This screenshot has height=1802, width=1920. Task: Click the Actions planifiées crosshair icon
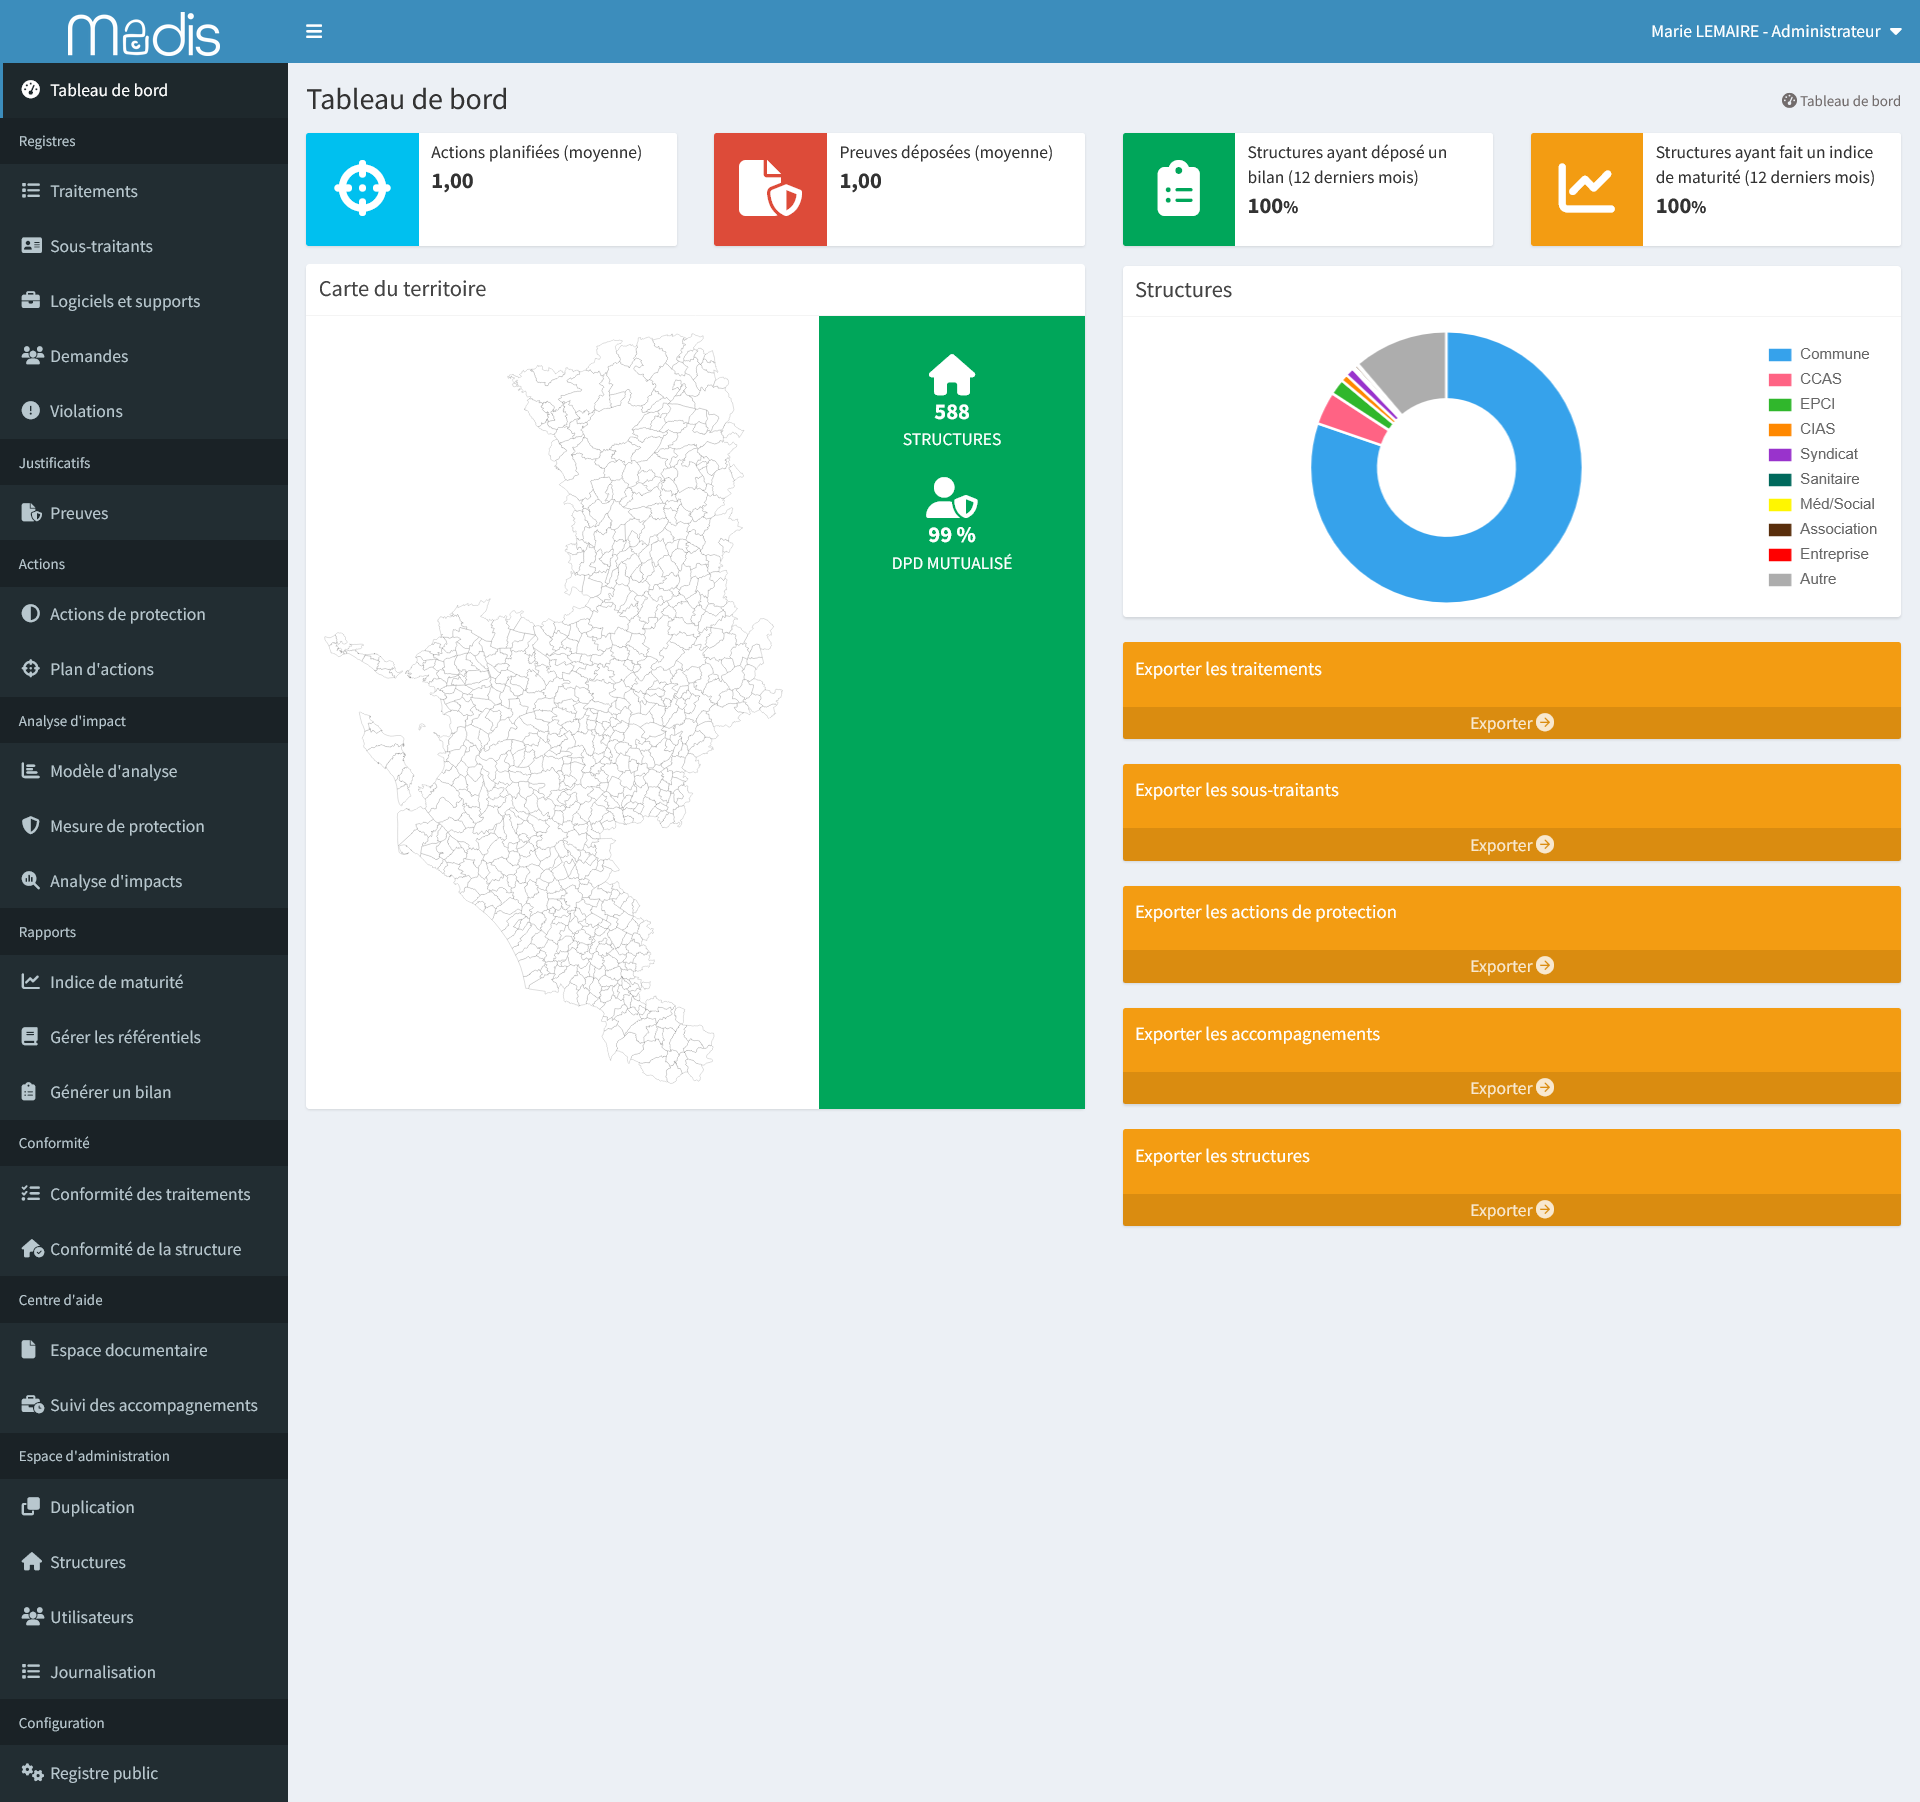(362, 188)
